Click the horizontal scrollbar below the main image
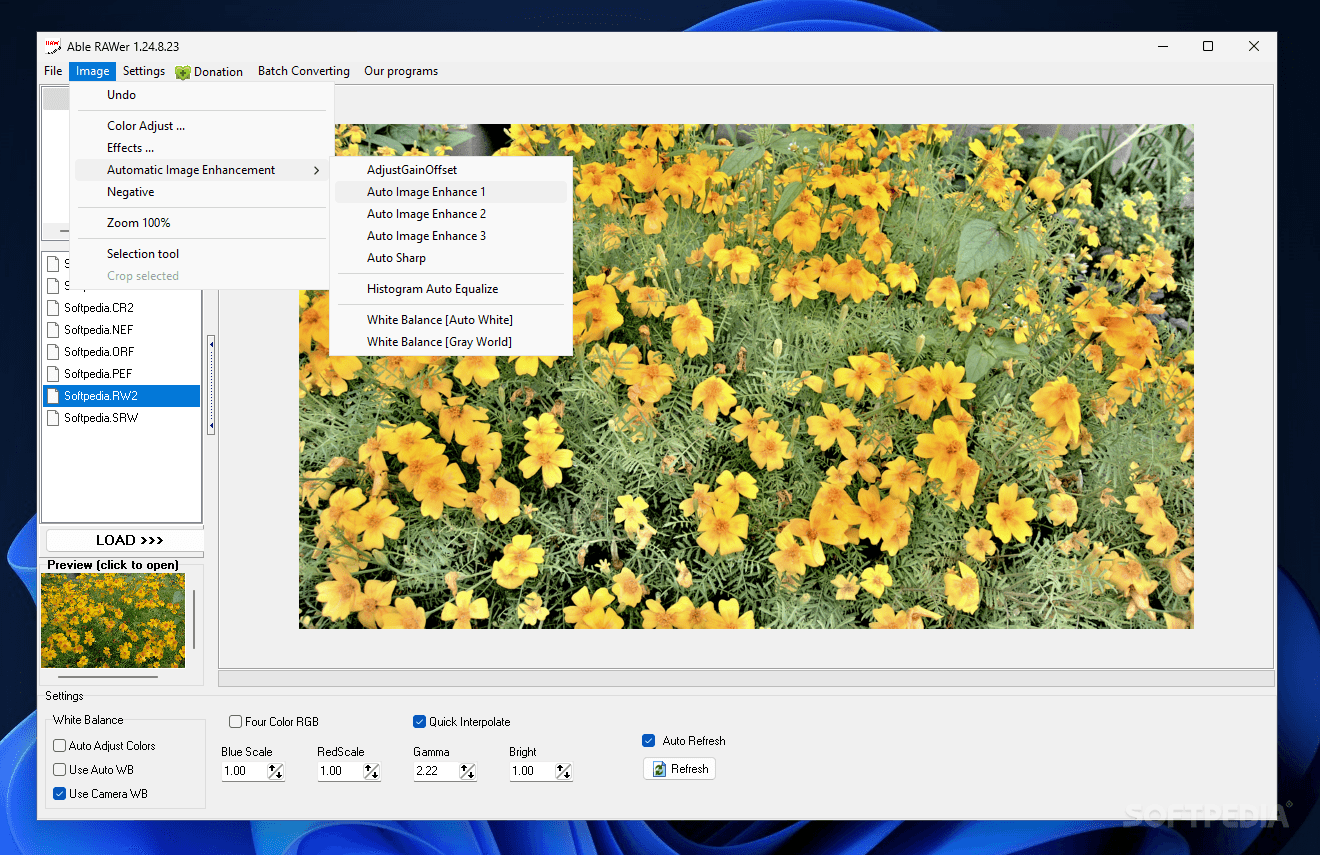This screenshot has width=1320, height=855. tap(746, 679)
